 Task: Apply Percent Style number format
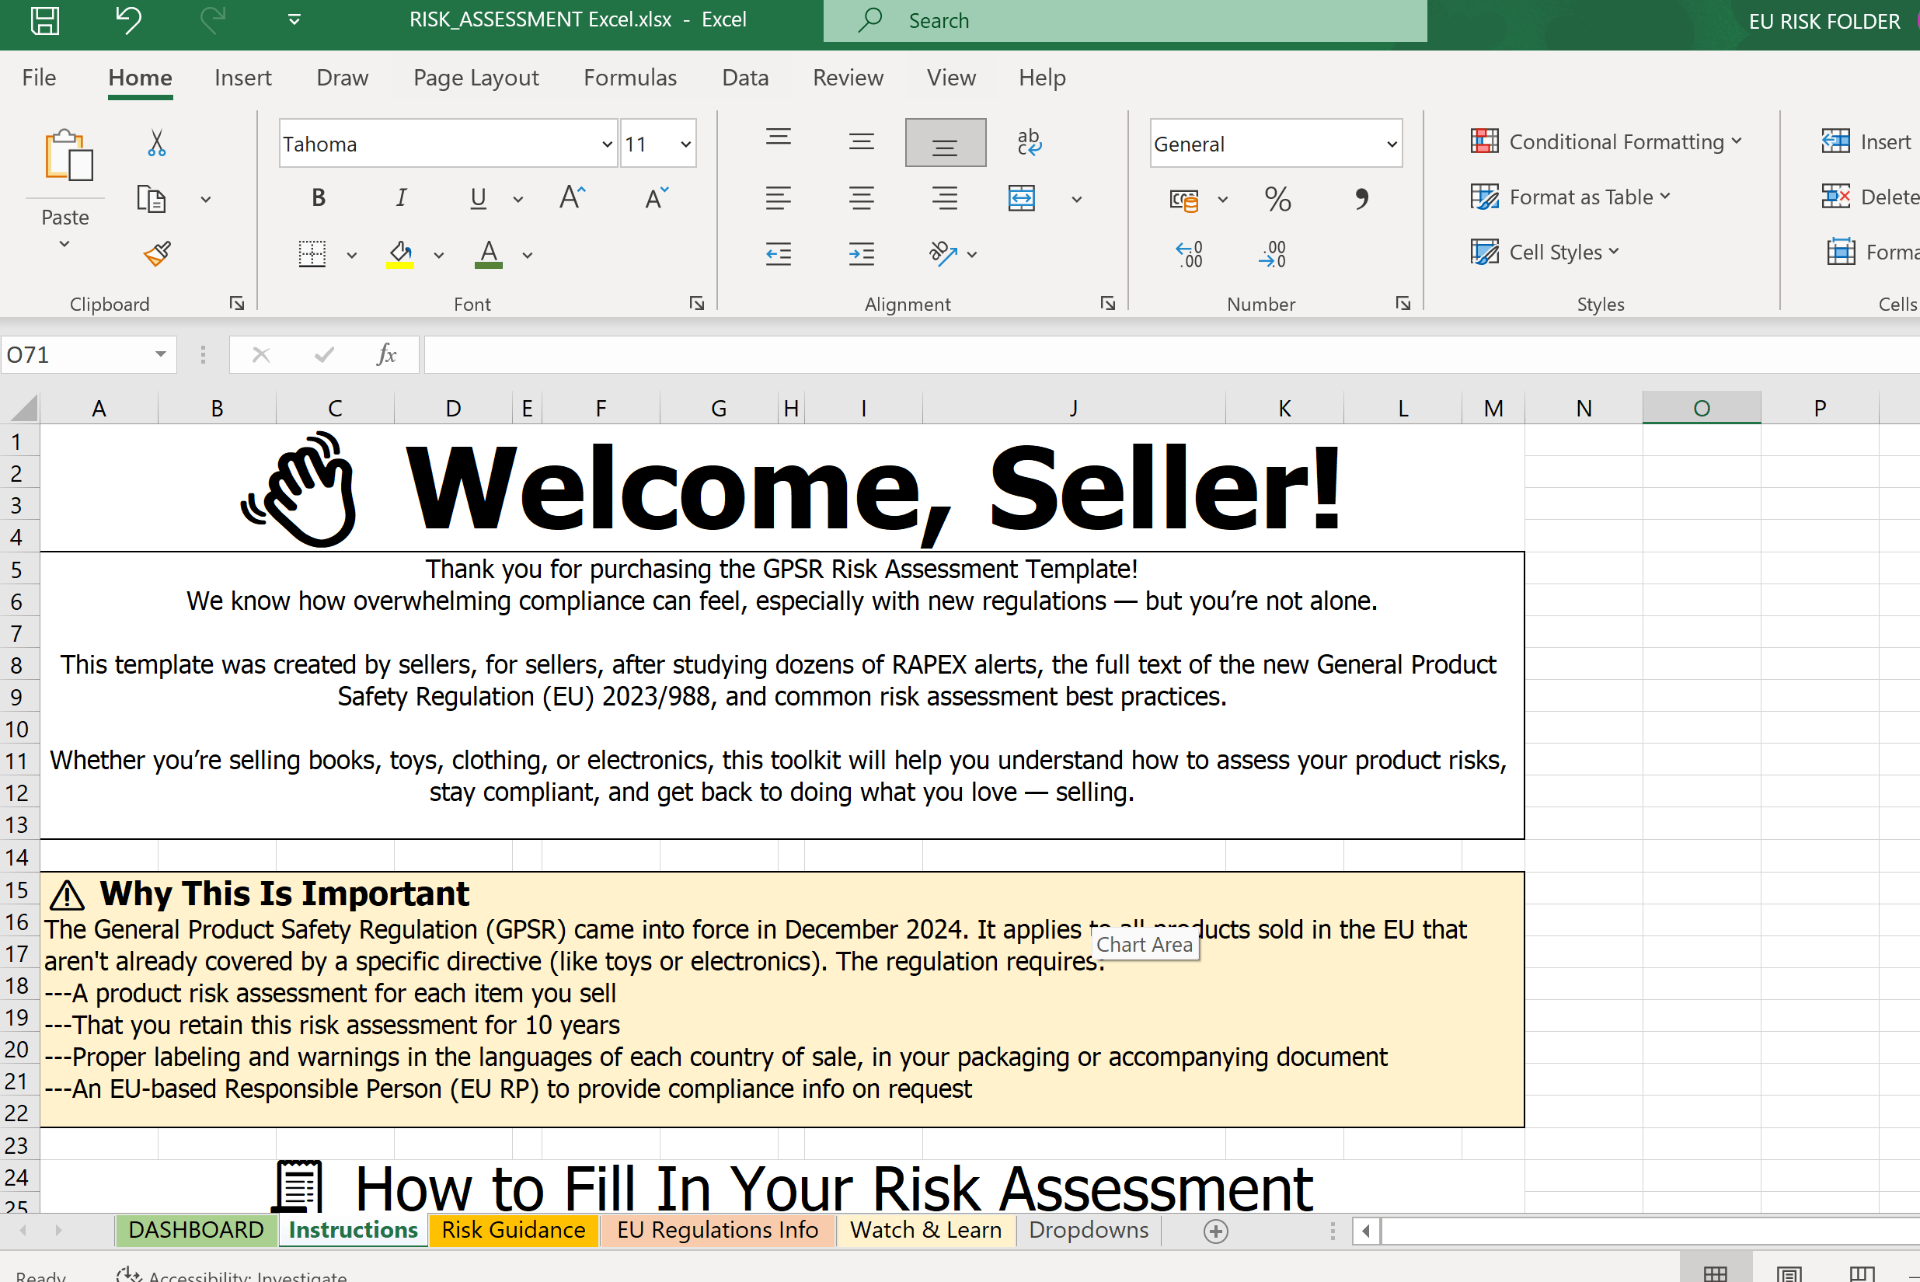1277,199
